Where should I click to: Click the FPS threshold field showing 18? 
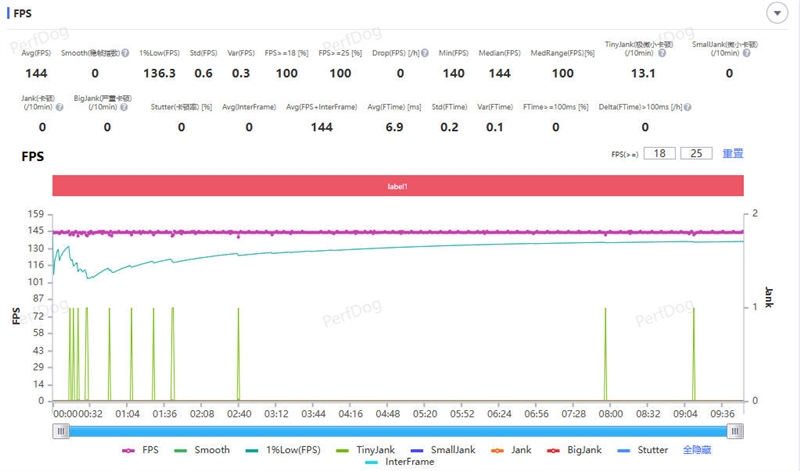click(x=659, y=154)
